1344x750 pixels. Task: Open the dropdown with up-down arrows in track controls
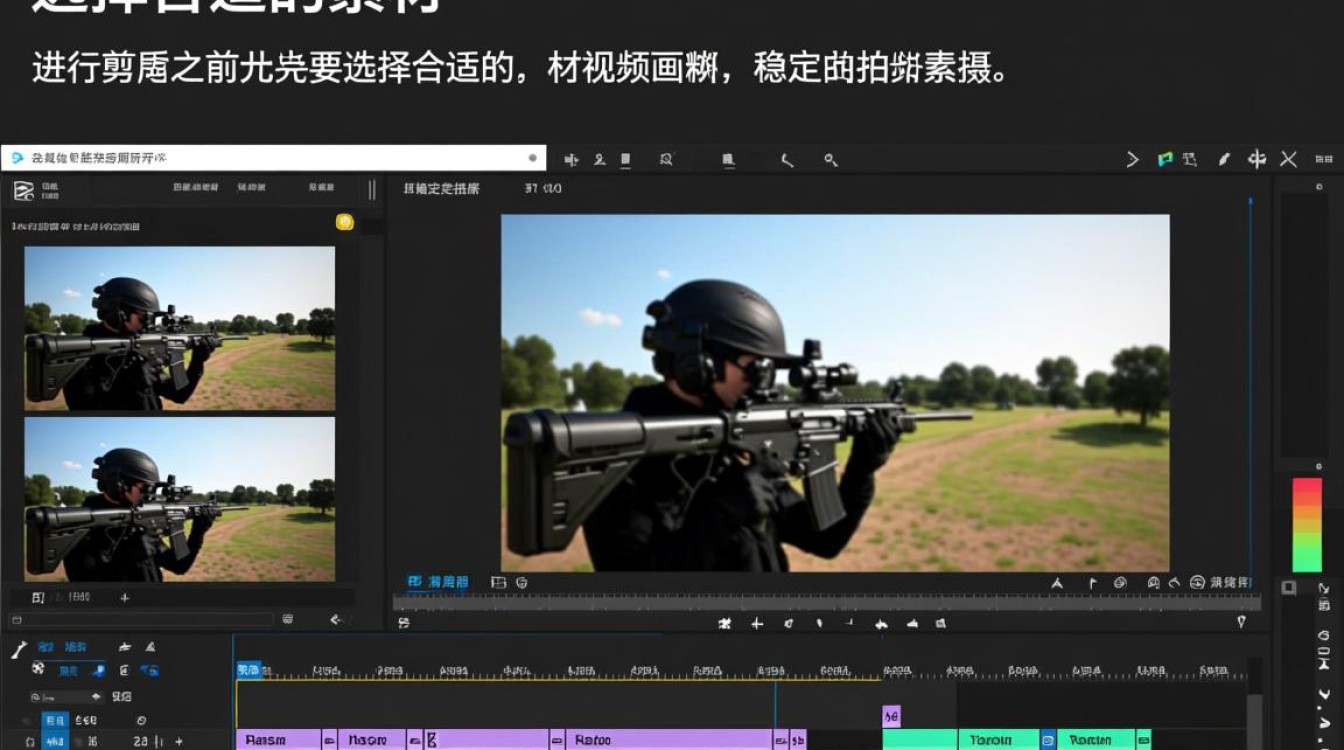point(66,697)
